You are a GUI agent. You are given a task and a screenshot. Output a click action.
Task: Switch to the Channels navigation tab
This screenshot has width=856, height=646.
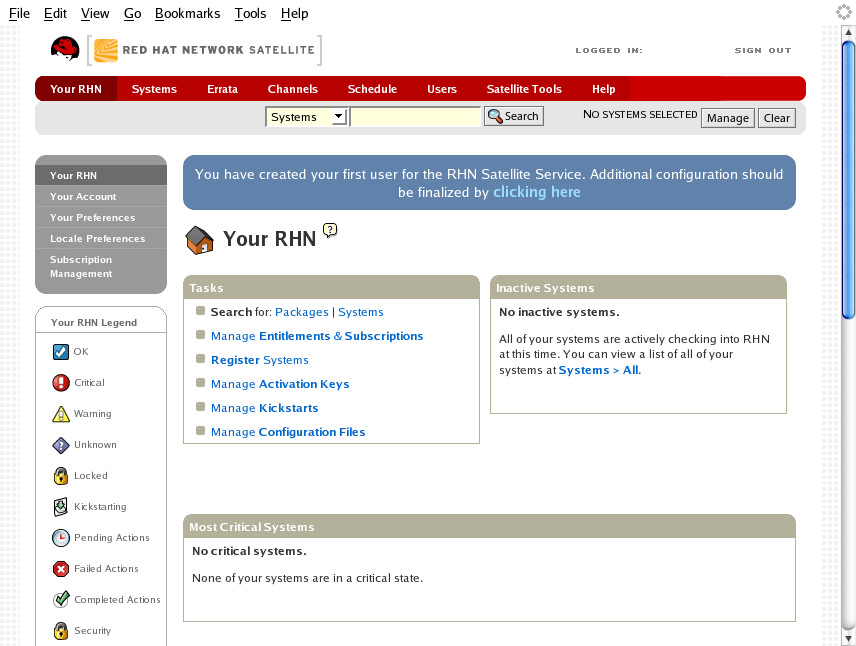(293, 89)
